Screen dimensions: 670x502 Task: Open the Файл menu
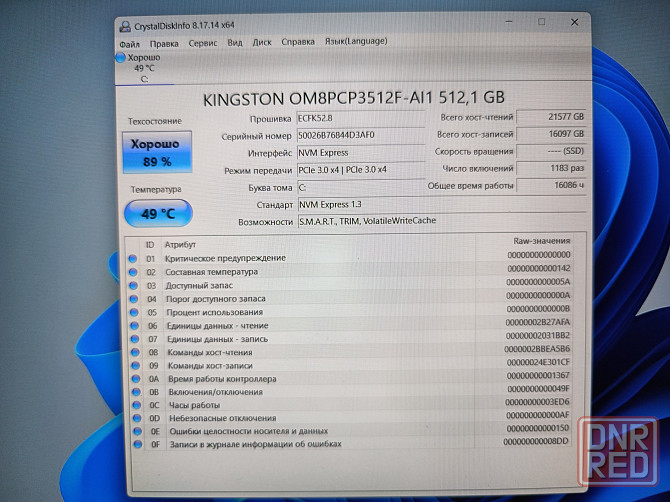pos(129,43)
